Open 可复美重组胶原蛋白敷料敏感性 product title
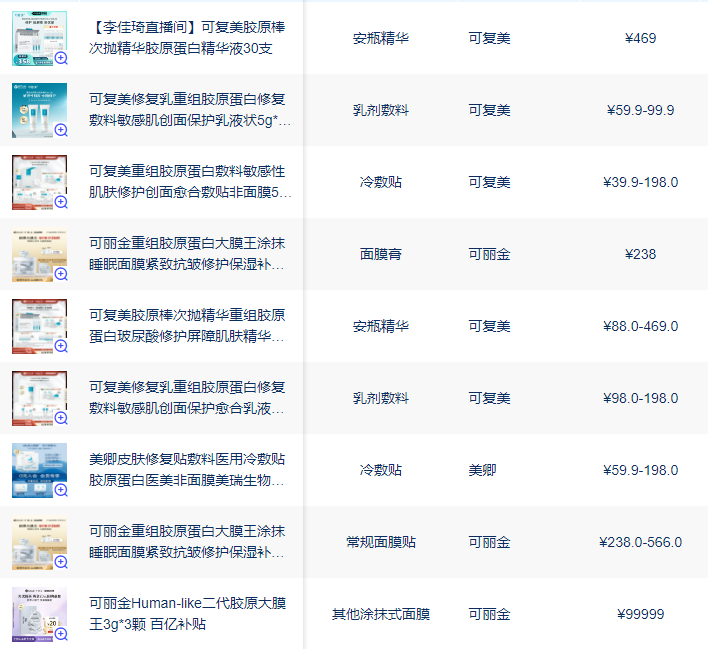Screen dimensions: 708x649 [x=190, y=182]
